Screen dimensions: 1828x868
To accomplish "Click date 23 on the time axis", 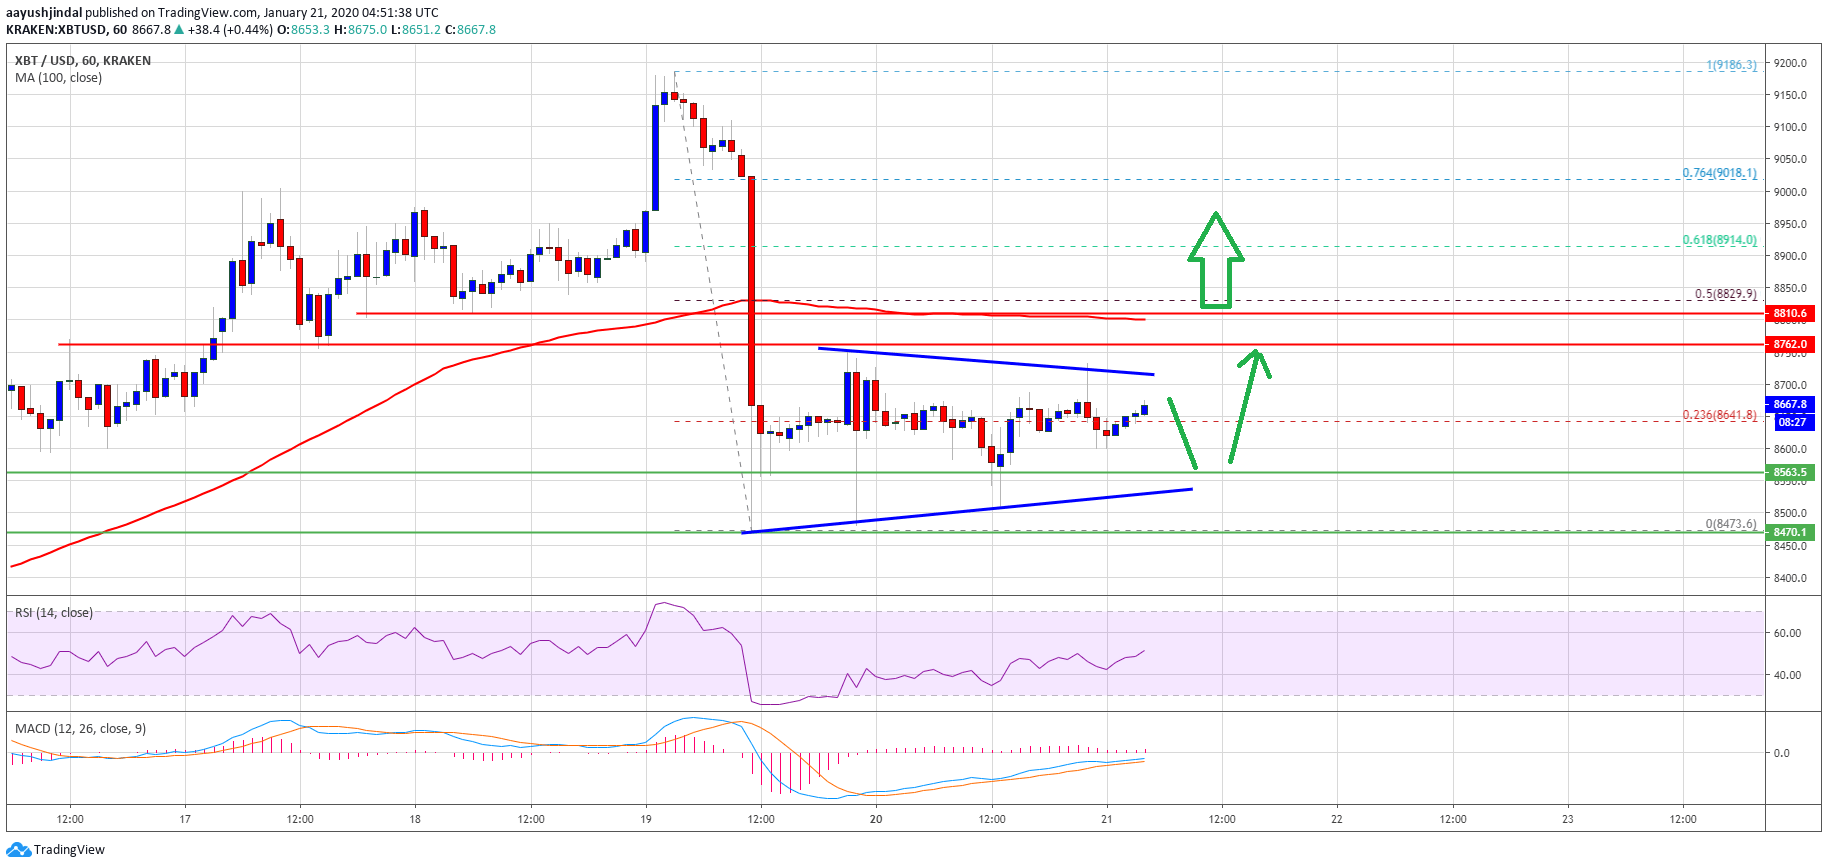I will click(1568, 819).
